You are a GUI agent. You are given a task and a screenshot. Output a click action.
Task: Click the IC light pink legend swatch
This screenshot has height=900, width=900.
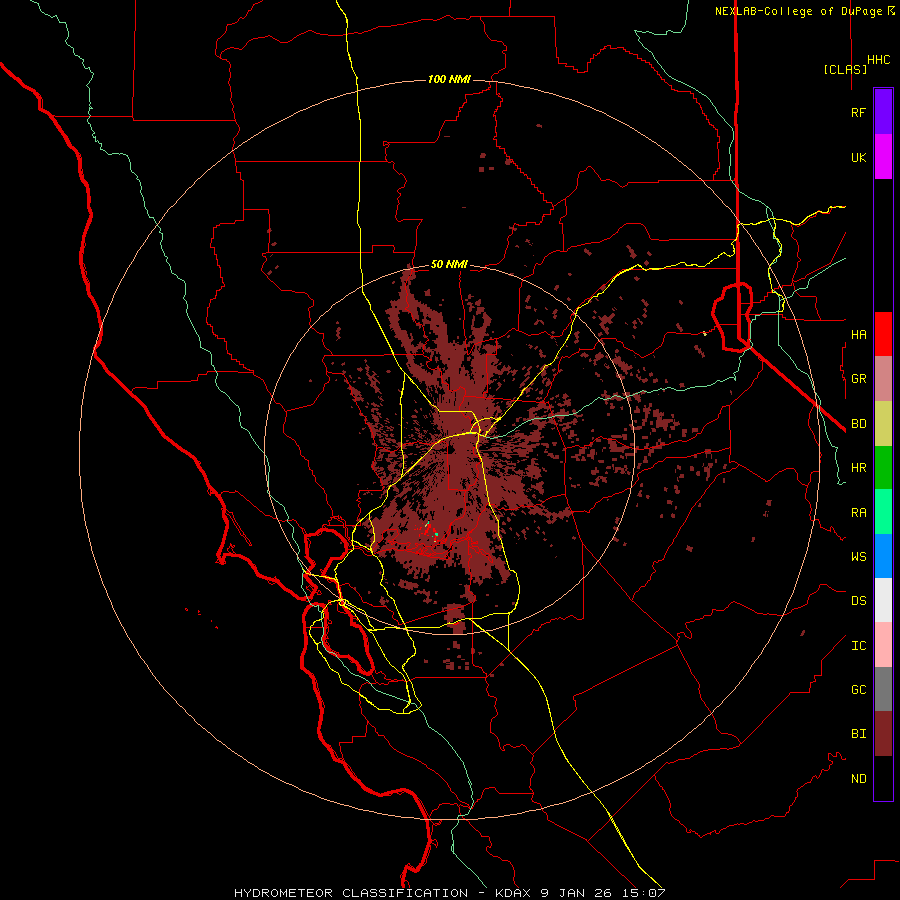tap(883, 645)
